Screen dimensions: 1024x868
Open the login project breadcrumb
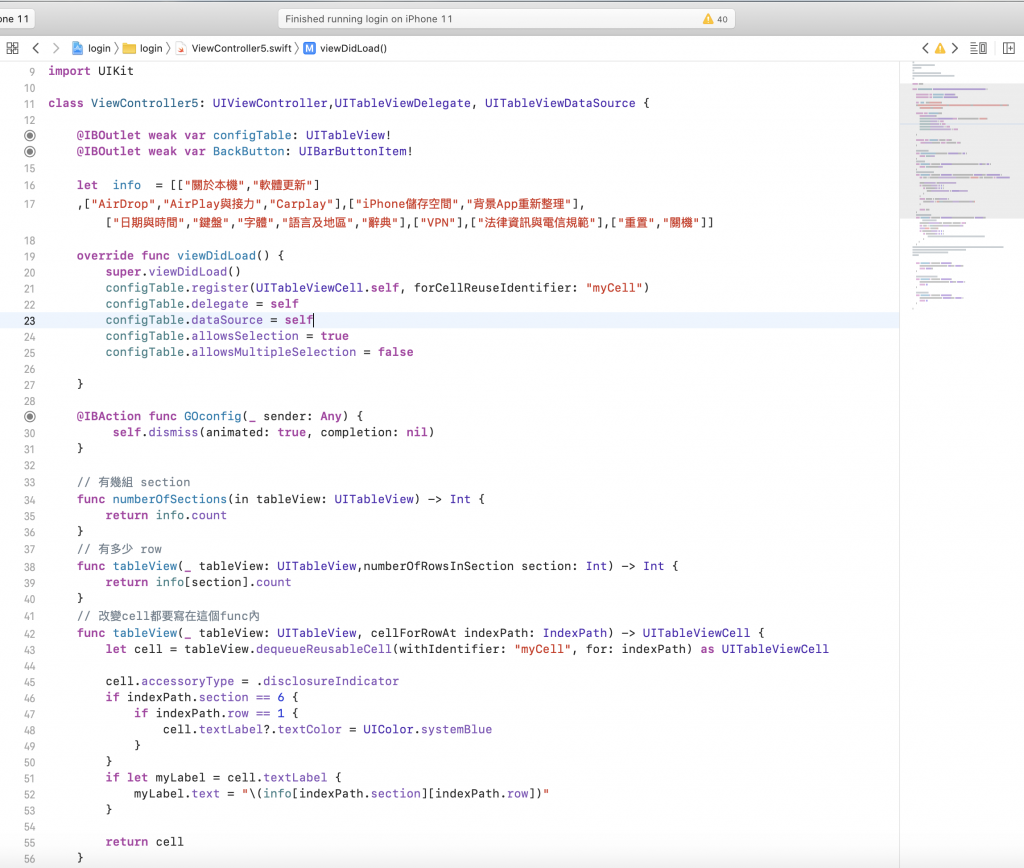(99, 48)
